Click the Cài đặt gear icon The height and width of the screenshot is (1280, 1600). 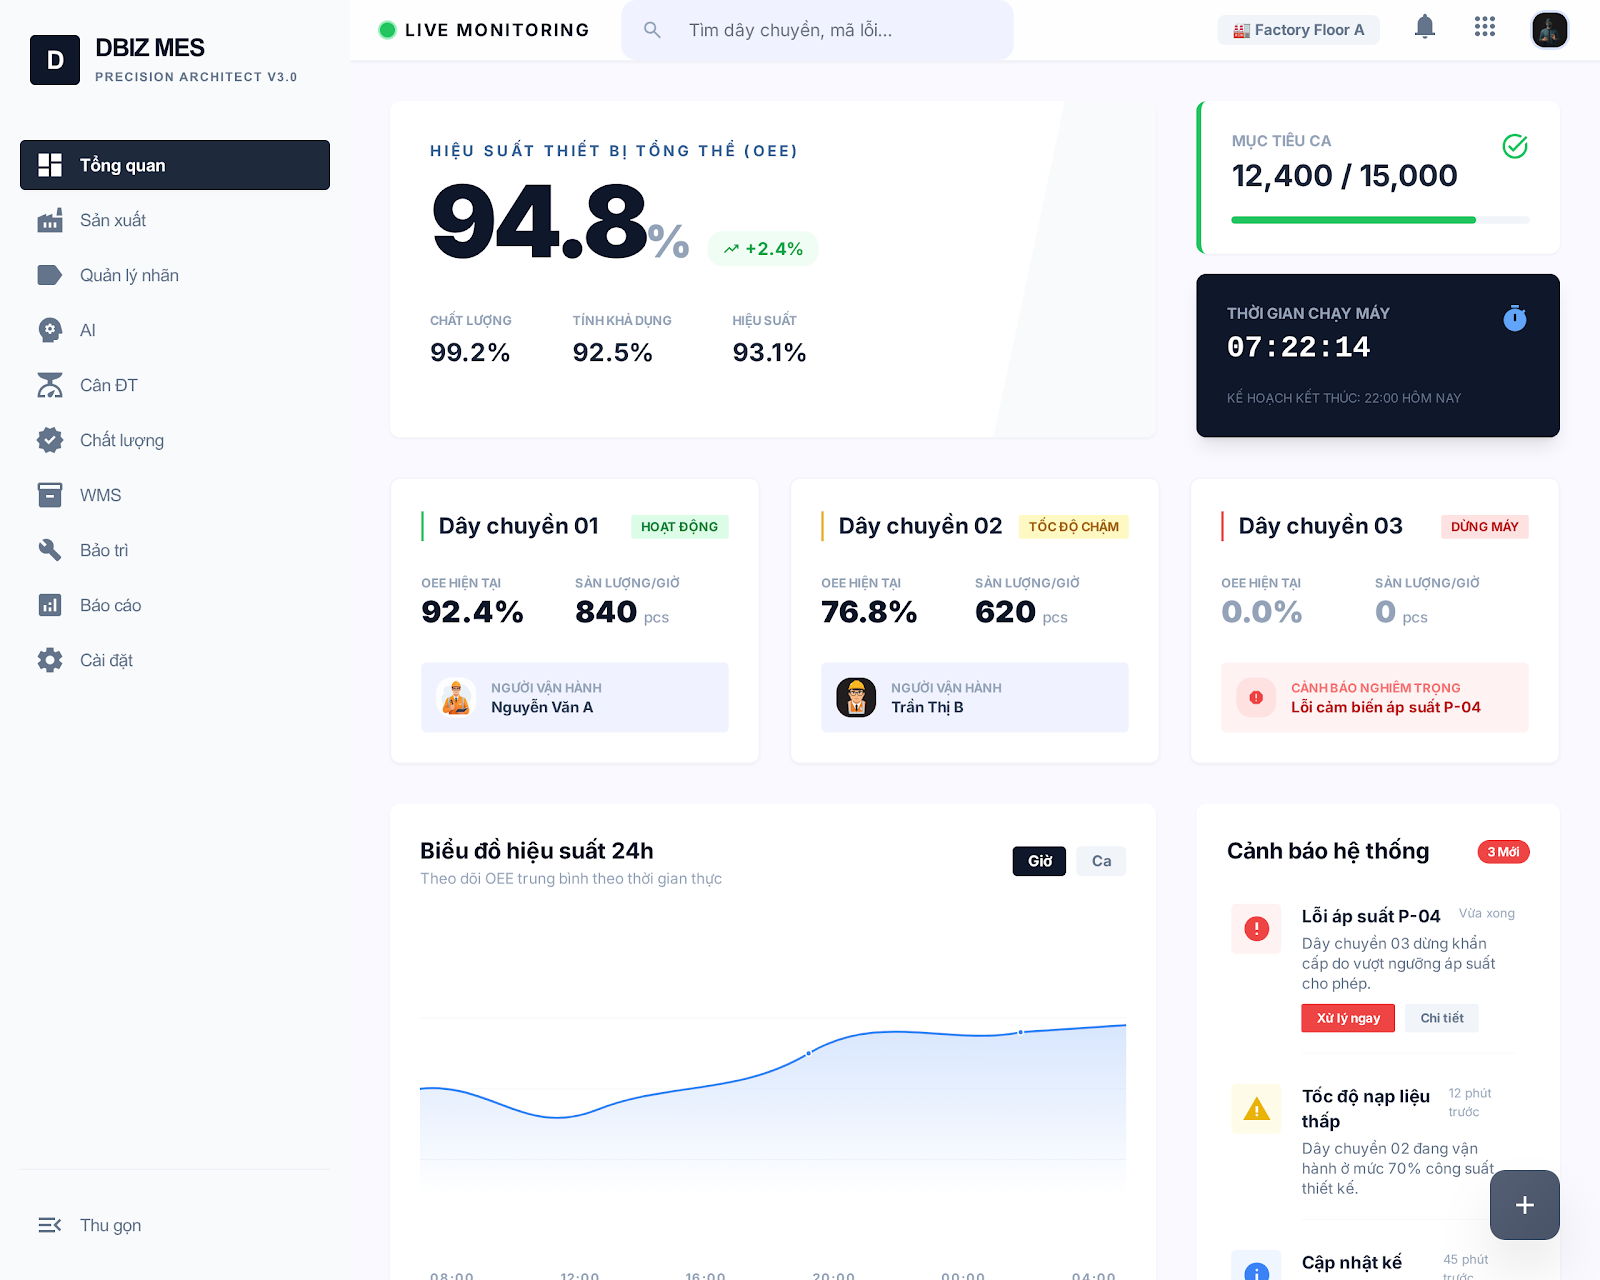pos(50,660)
